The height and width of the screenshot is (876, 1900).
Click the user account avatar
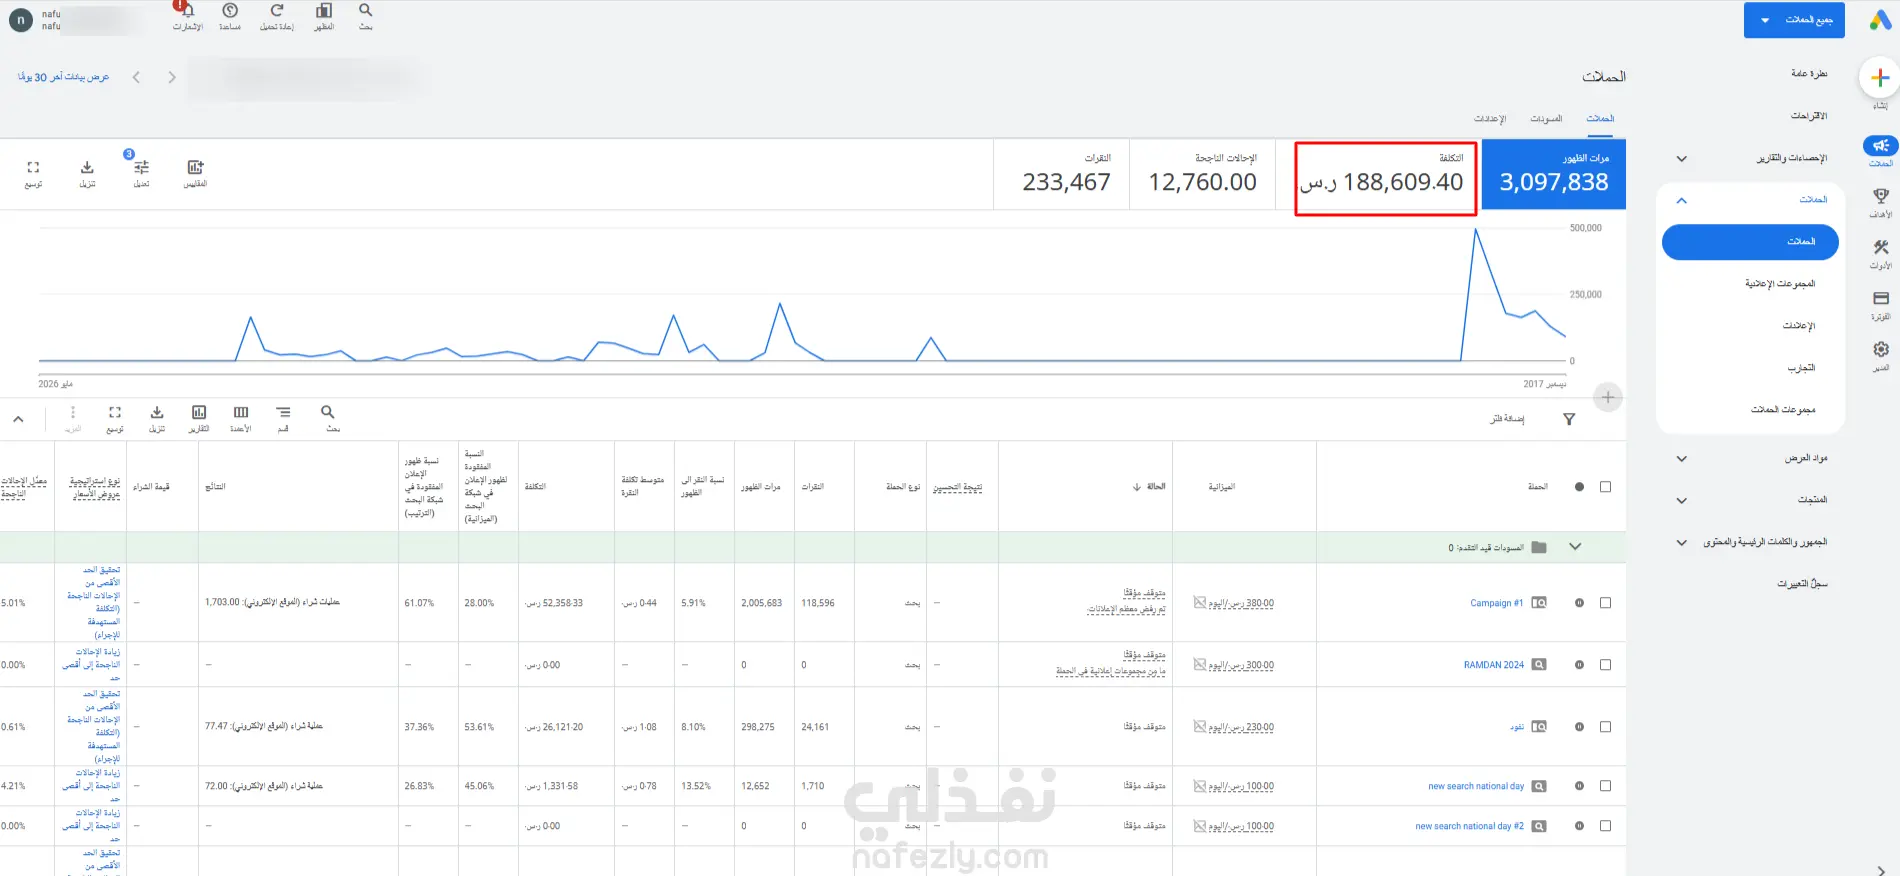[21, 20]
